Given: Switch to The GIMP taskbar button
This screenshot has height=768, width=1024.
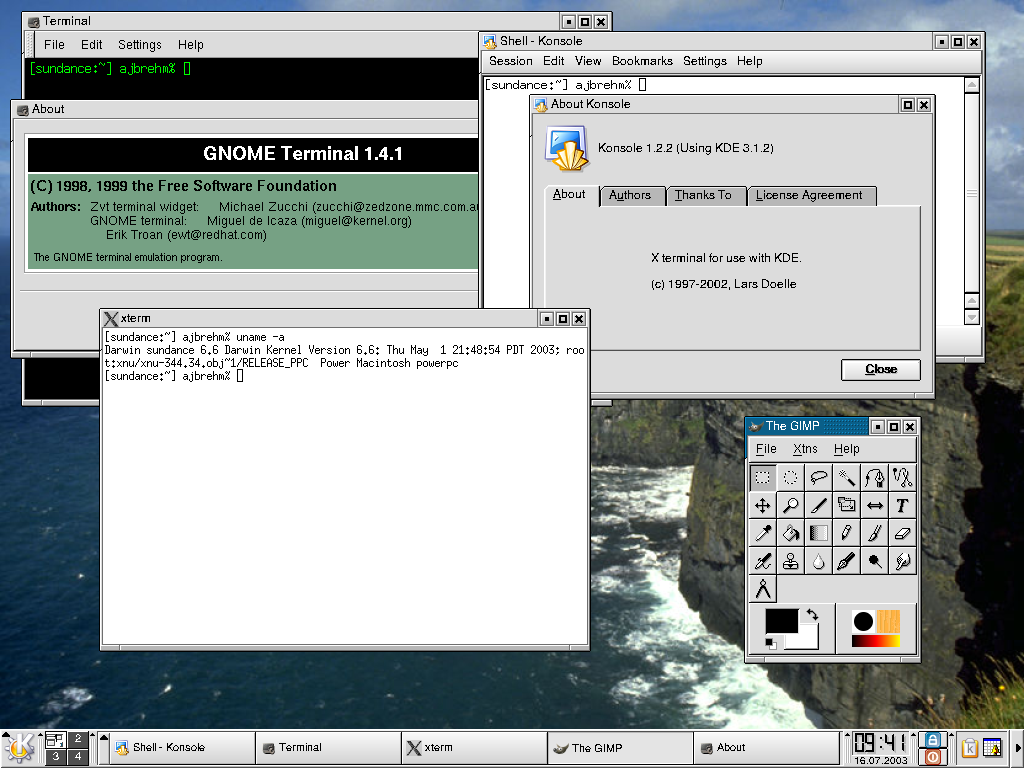Looking at the screenshot, I should tap(620, 748).
